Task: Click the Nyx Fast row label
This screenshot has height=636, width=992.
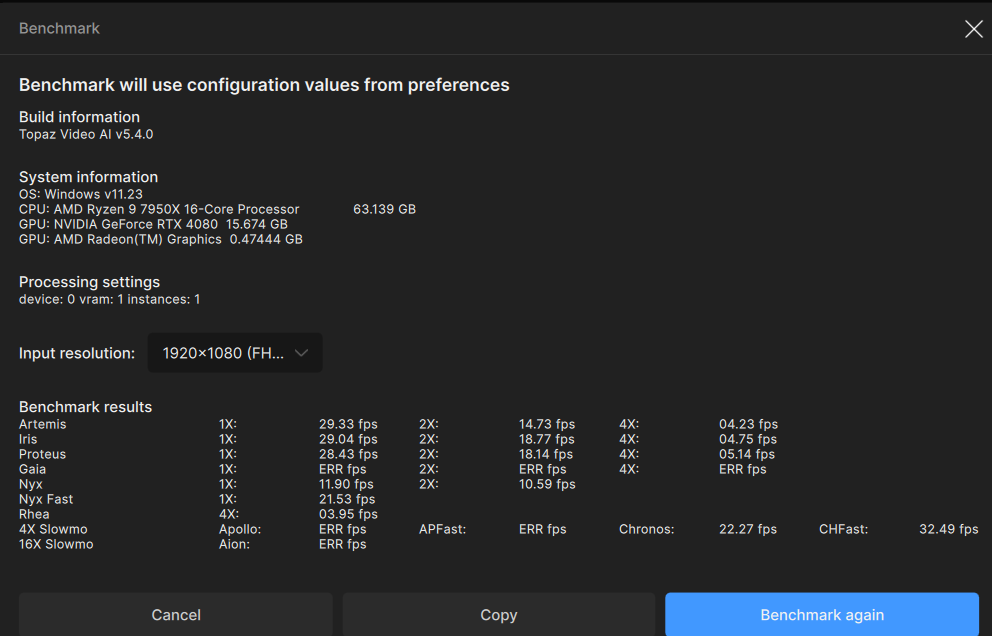Action: (x=46, y=499)
